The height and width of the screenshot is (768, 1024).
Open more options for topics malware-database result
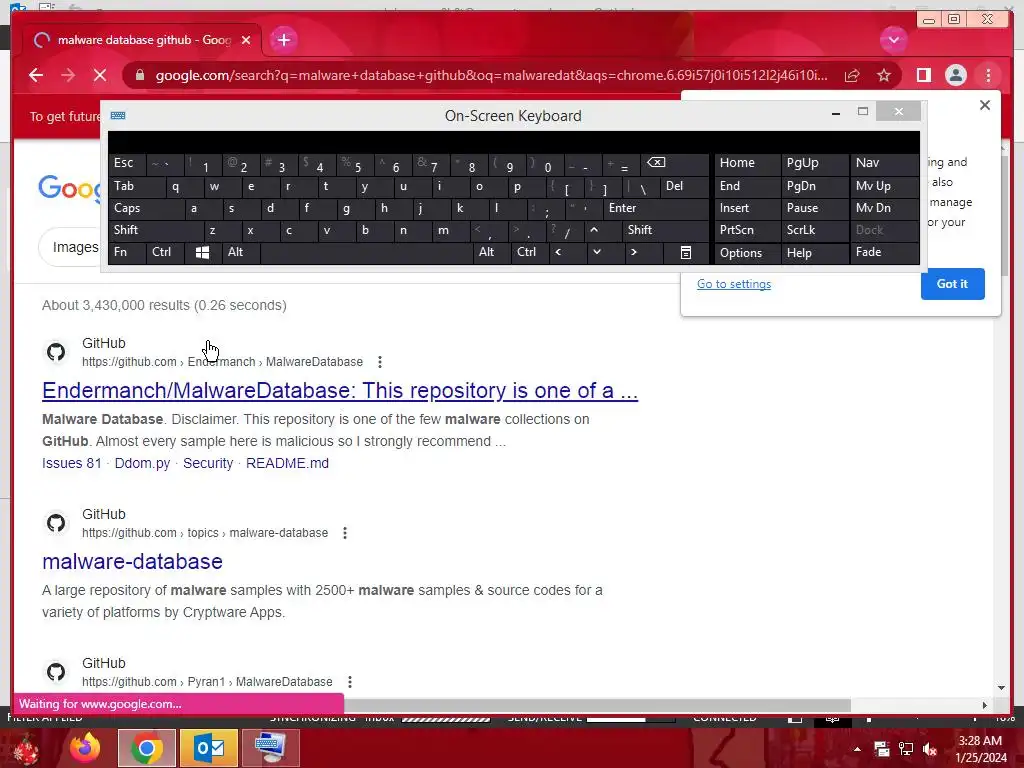(x=345, y=533)
